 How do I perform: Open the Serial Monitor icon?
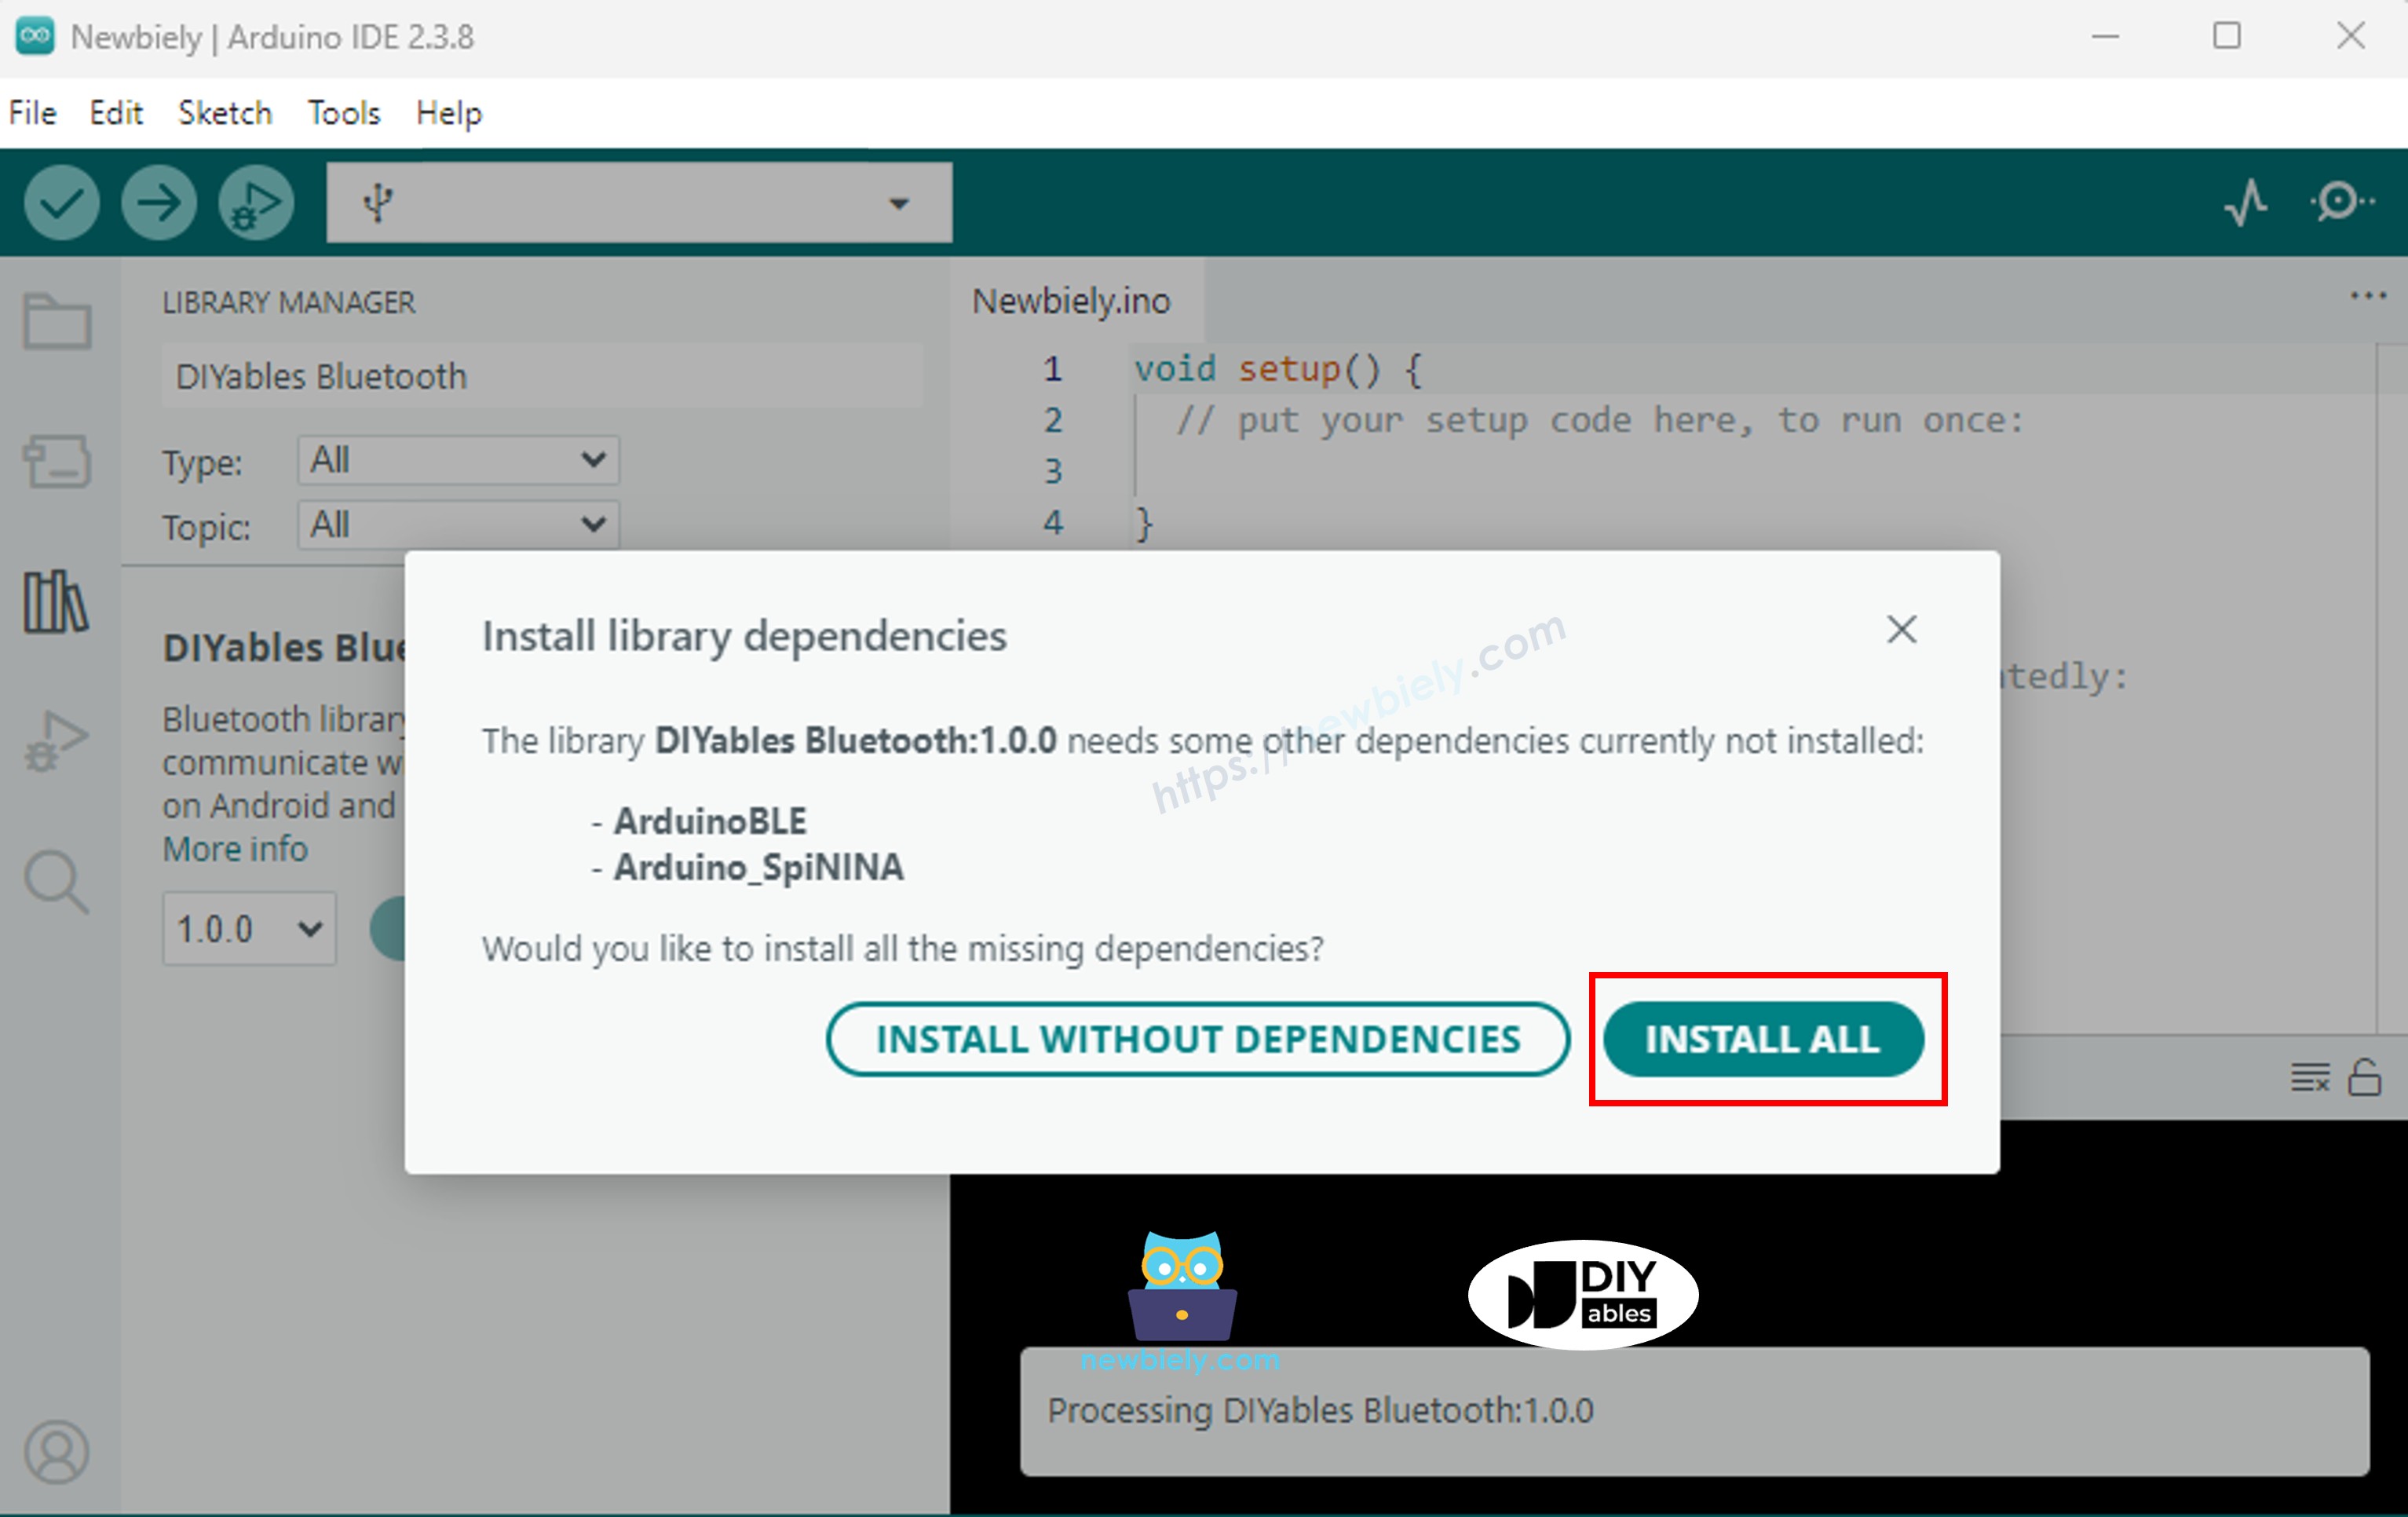2341,202
